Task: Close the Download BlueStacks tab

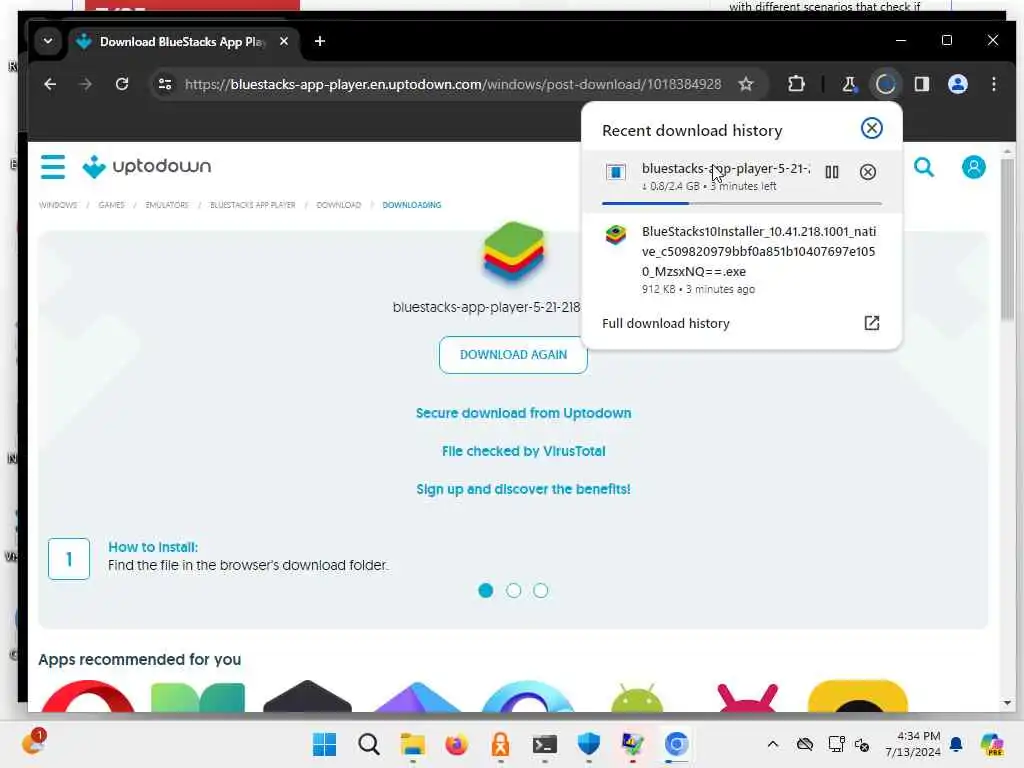Action: tap(284, 41)
